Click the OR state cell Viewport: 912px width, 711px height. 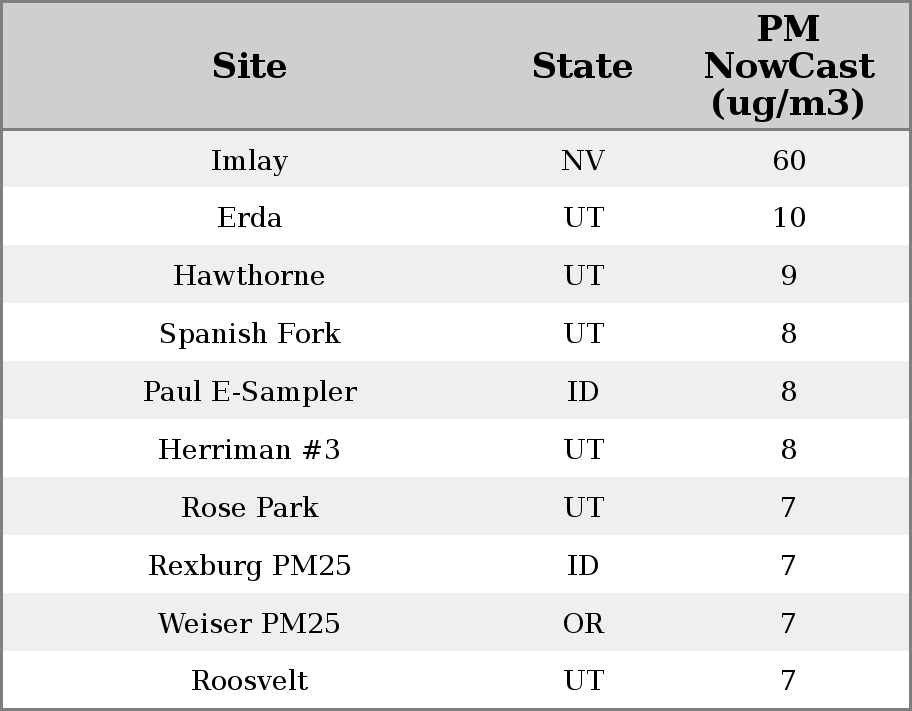582,624
